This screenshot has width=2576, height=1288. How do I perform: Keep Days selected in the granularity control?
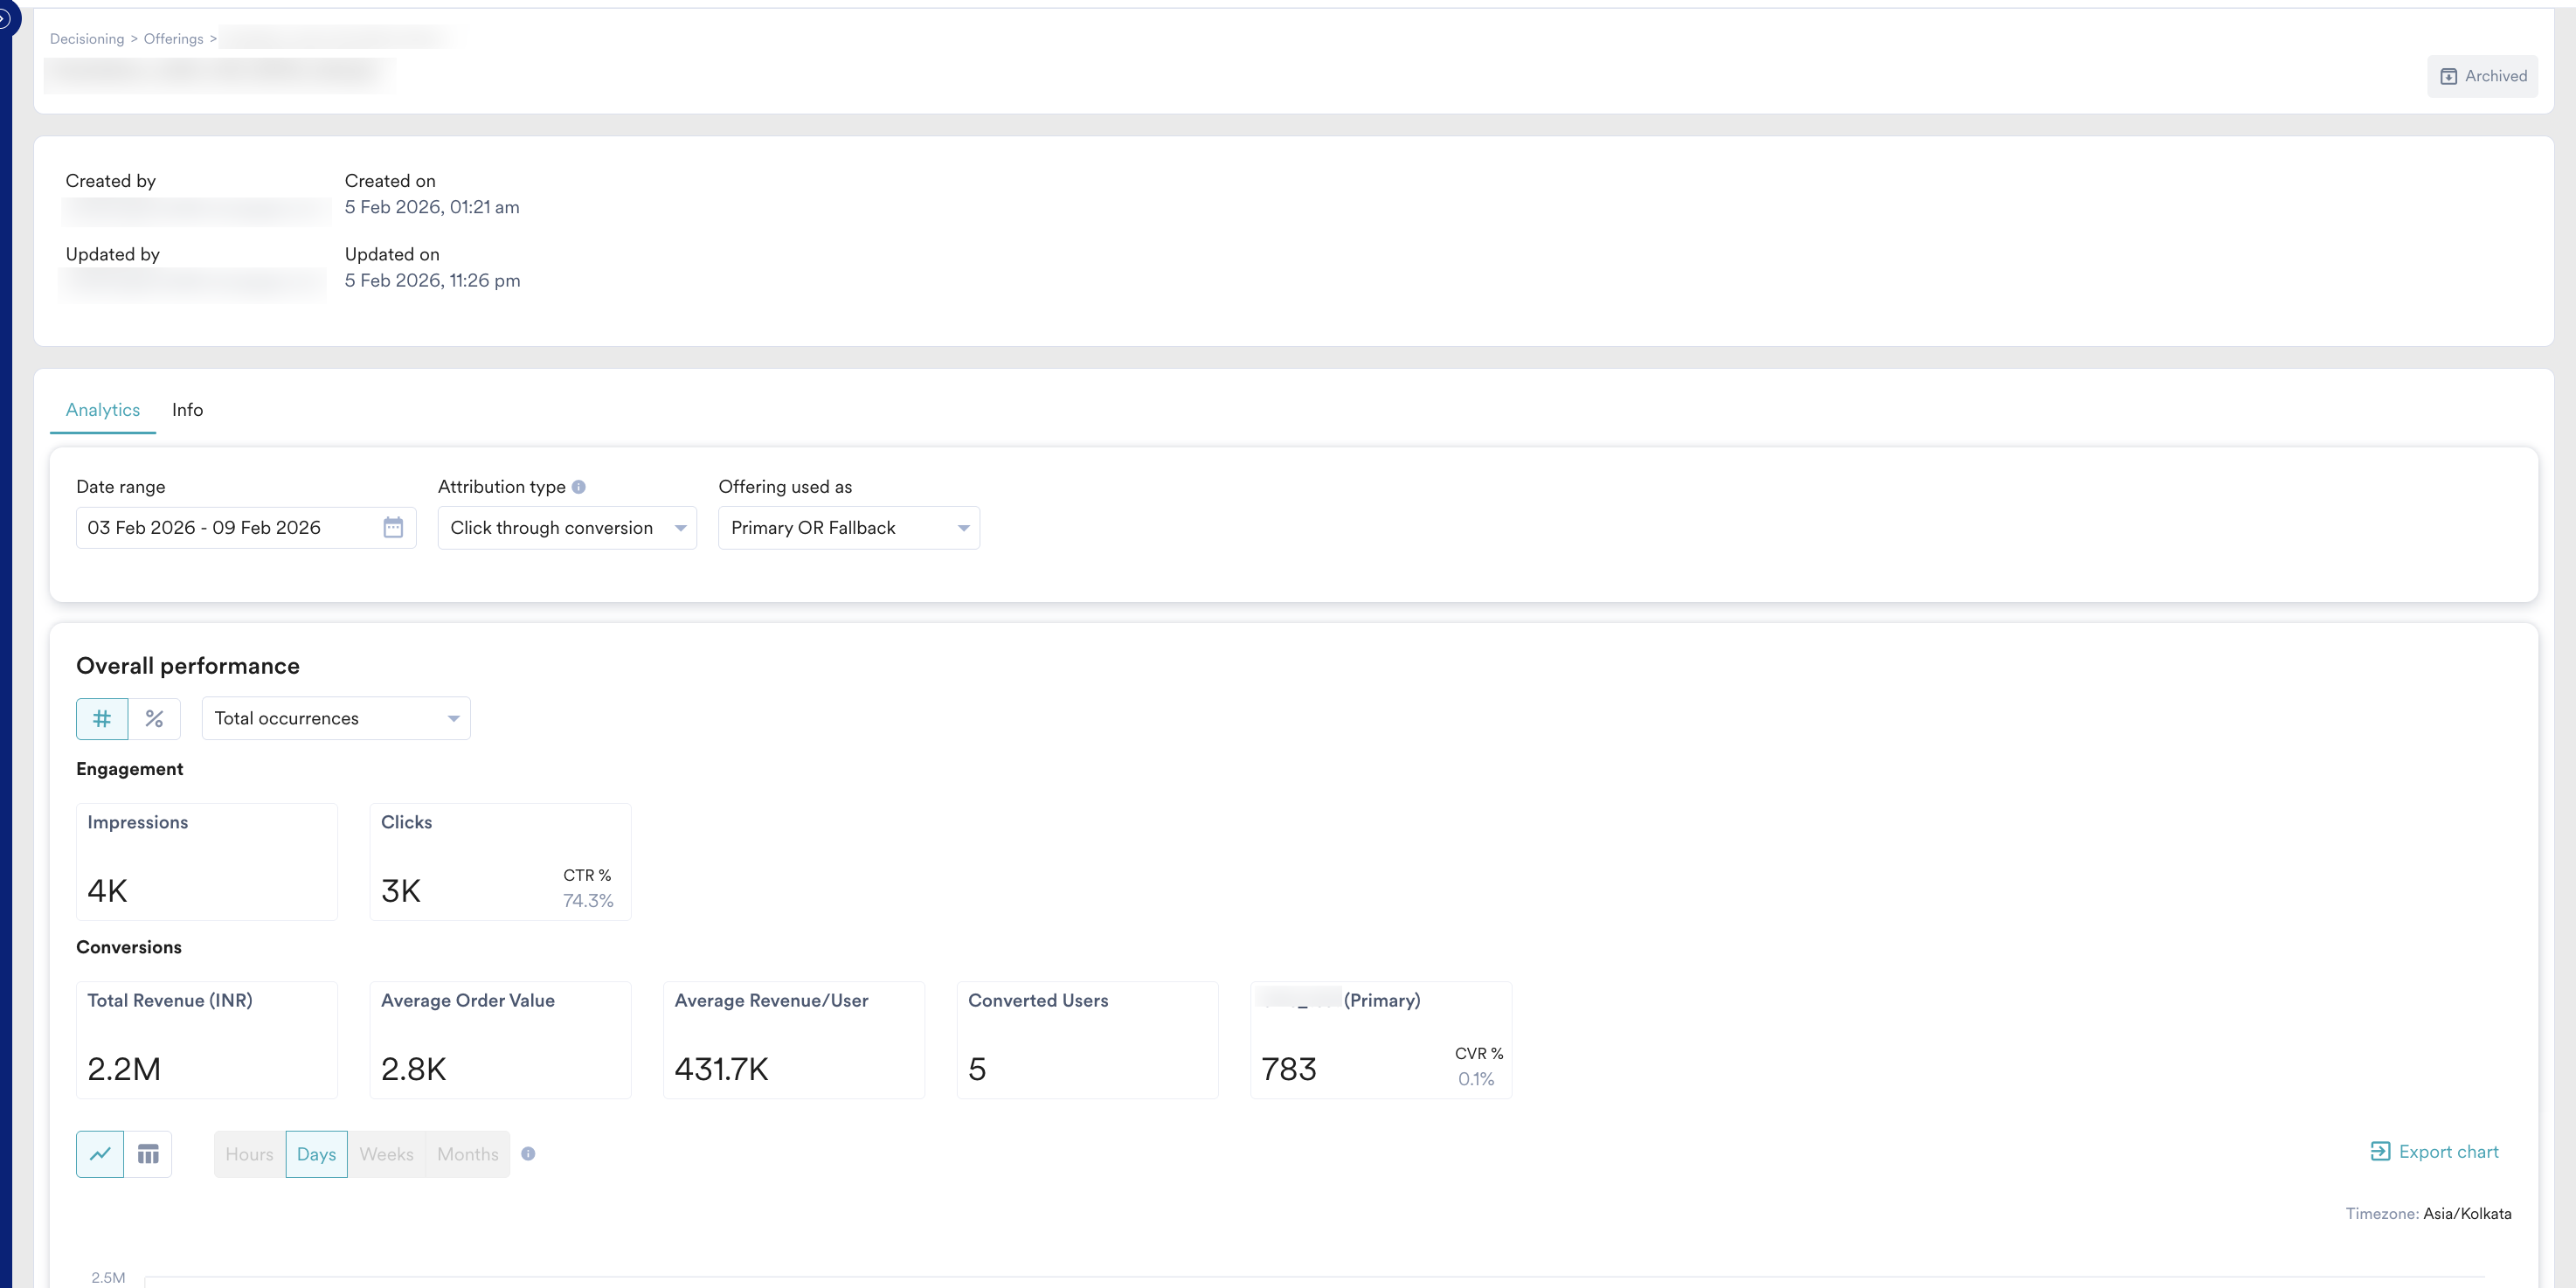316,1153
